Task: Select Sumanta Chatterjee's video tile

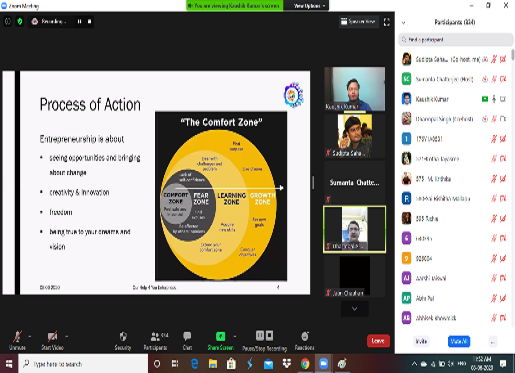Action: (x=354, y=182)
